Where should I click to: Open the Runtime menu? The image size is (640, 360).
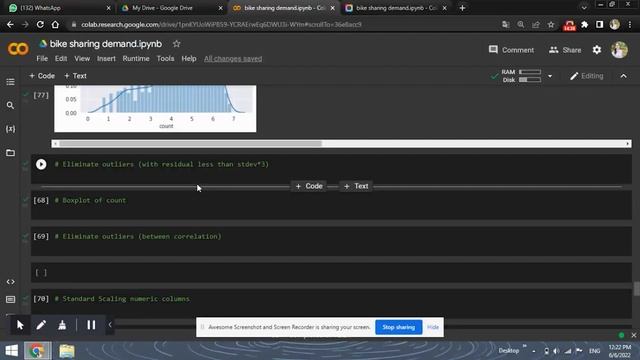[136, 59]
